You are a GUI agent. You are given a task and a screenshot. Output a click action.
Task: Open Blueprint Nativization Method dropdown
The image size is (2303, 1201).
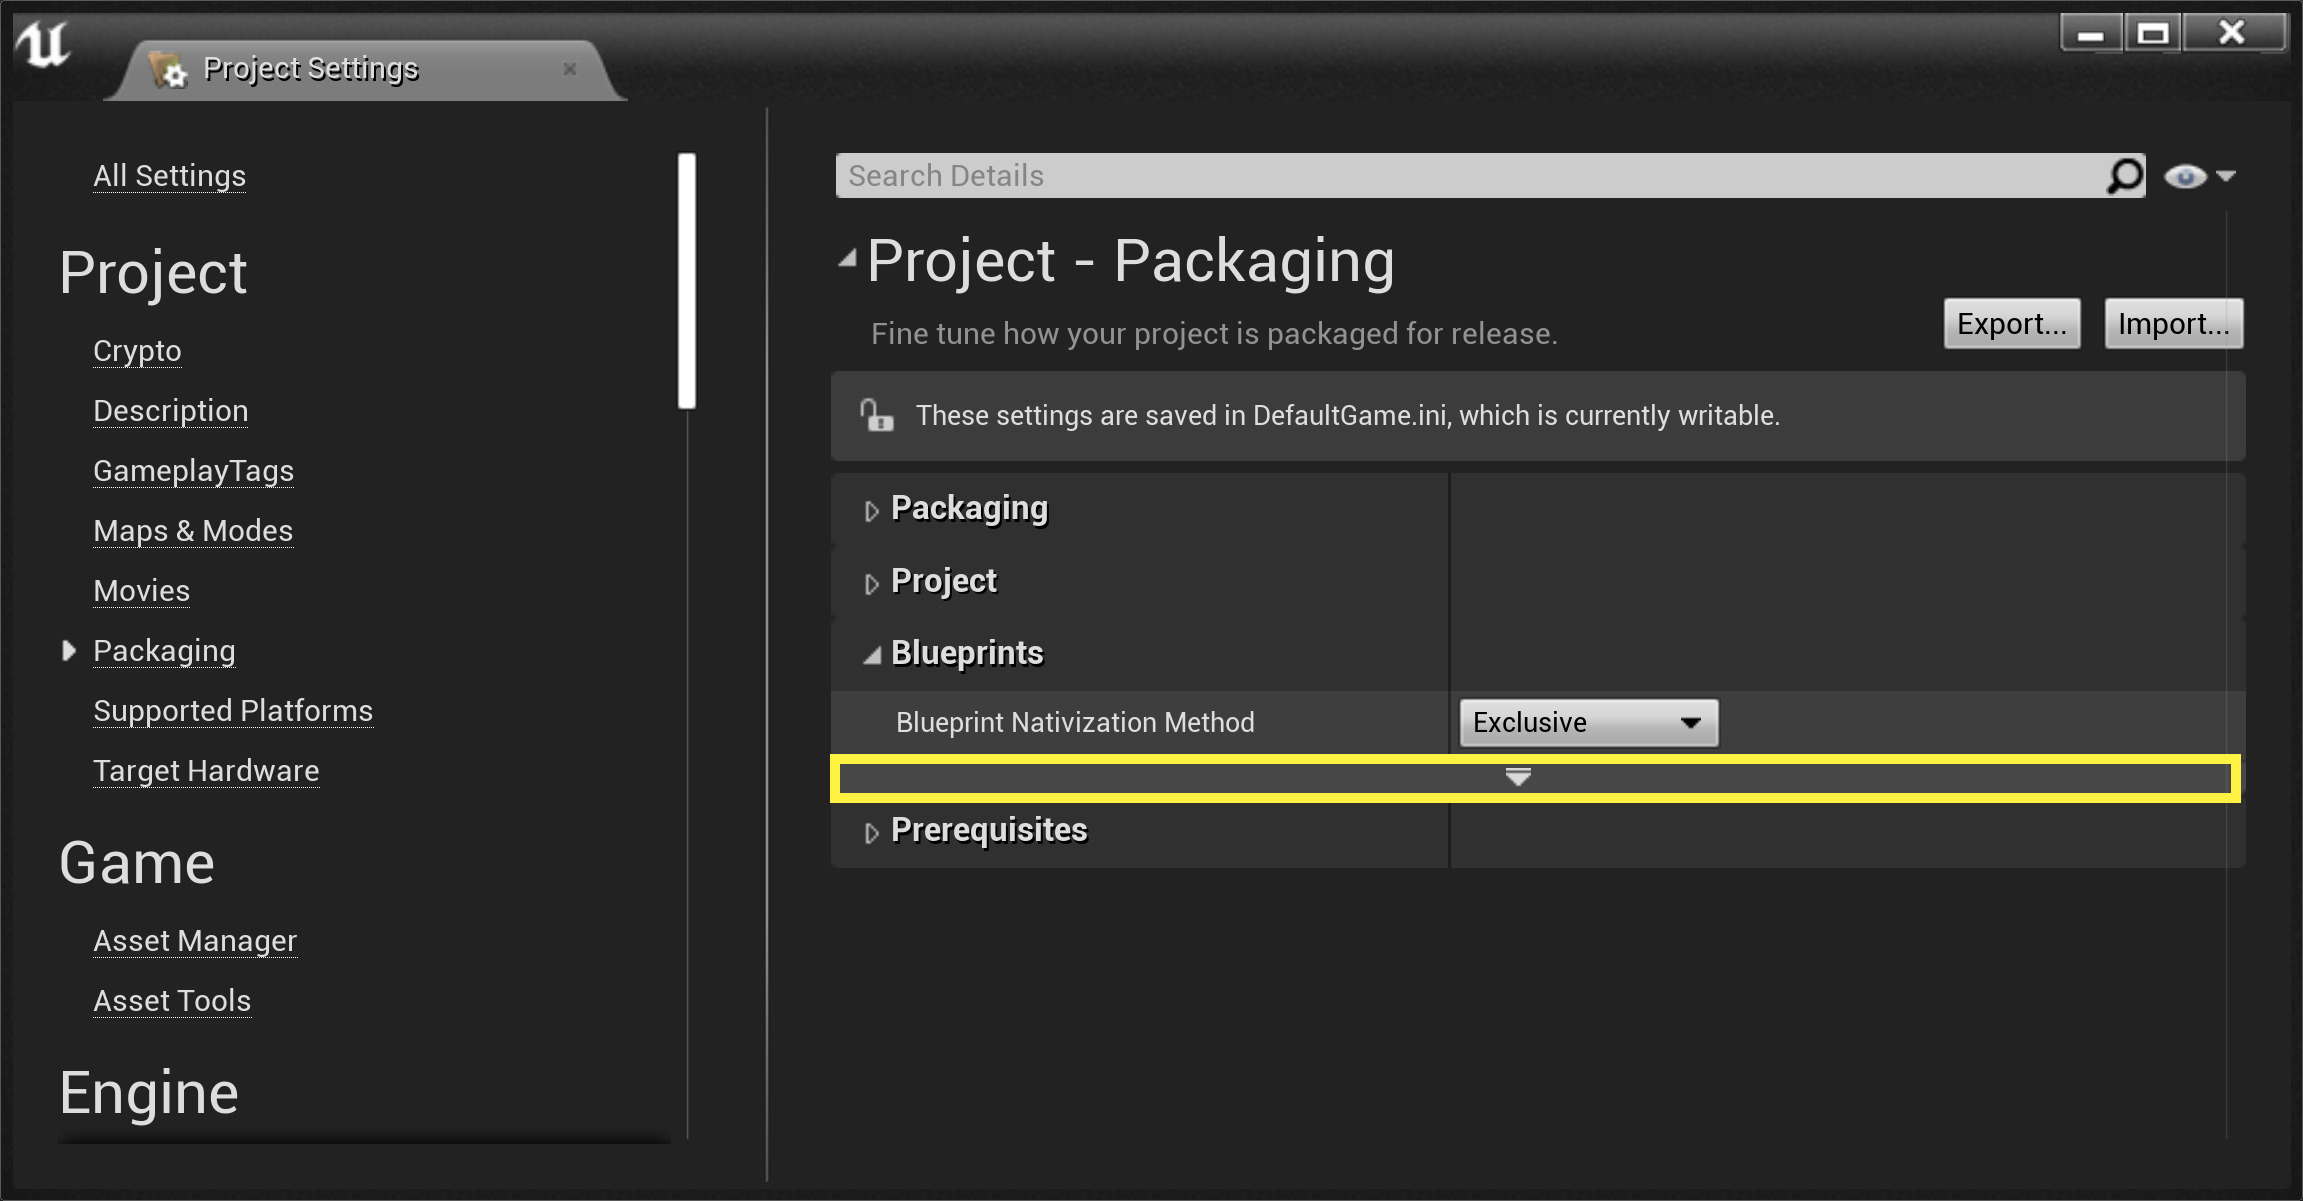[x=1588, y=723]
